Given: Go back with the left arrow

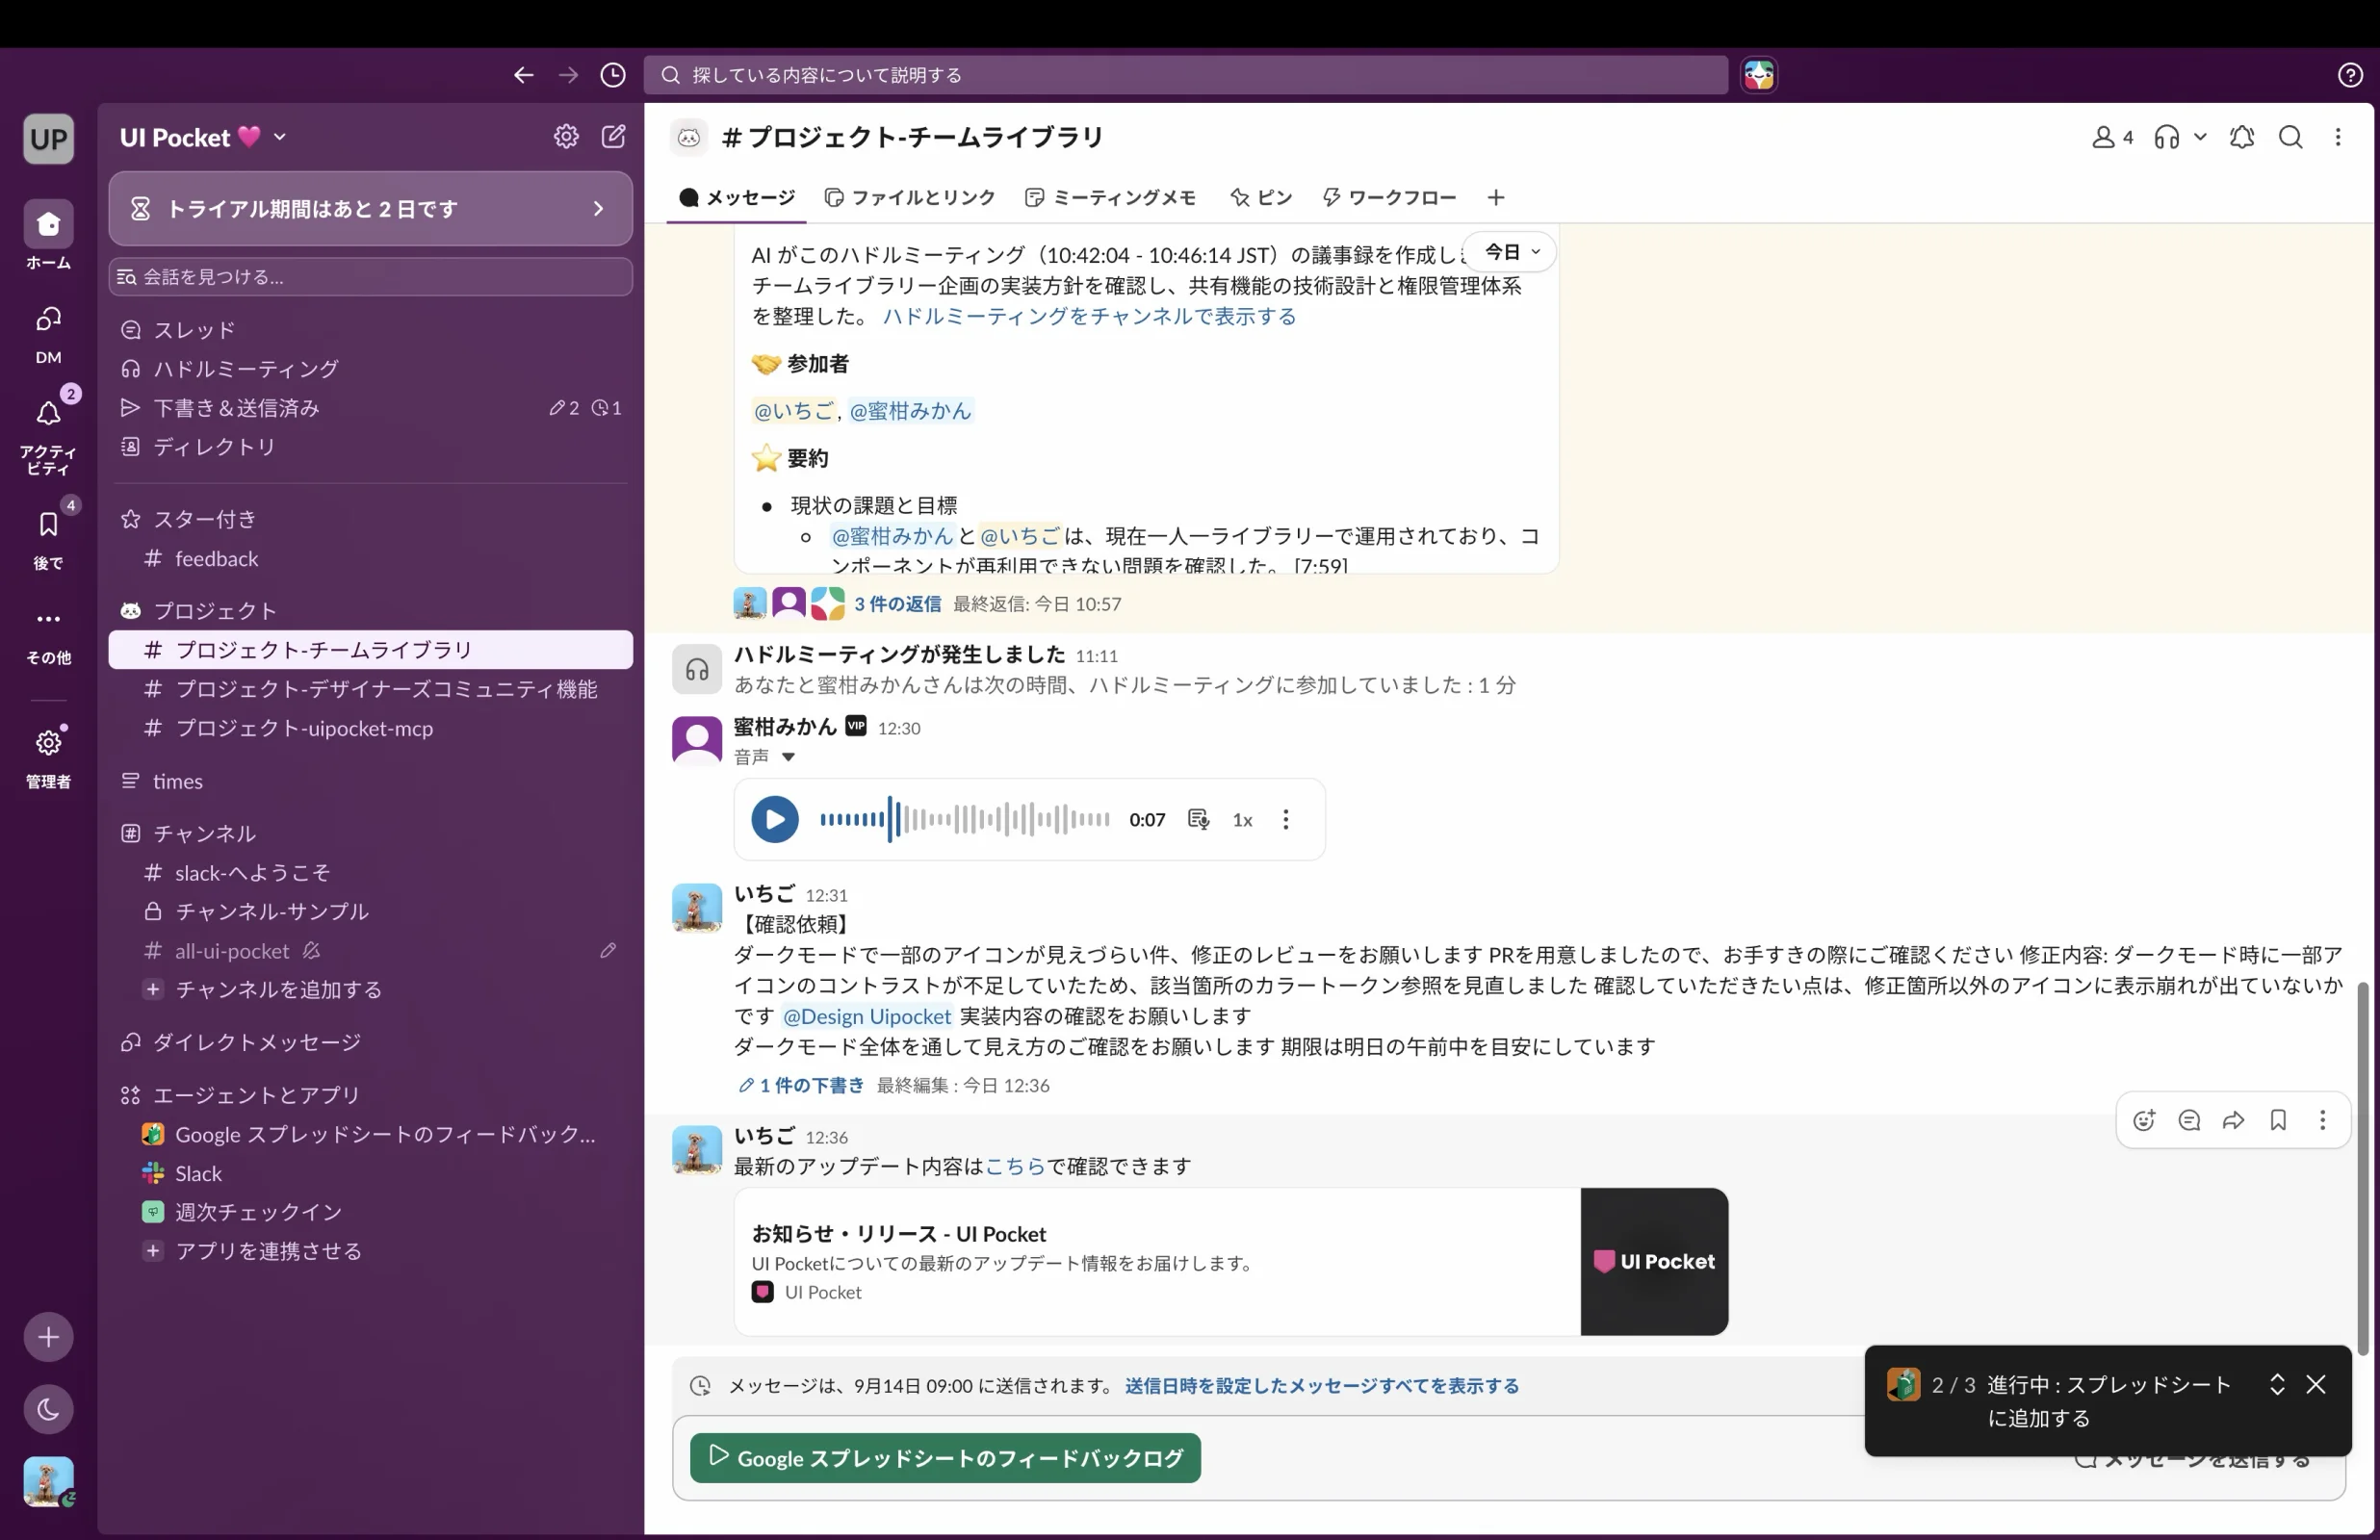Looking at the screenshot, I should [x=523, y=75].
